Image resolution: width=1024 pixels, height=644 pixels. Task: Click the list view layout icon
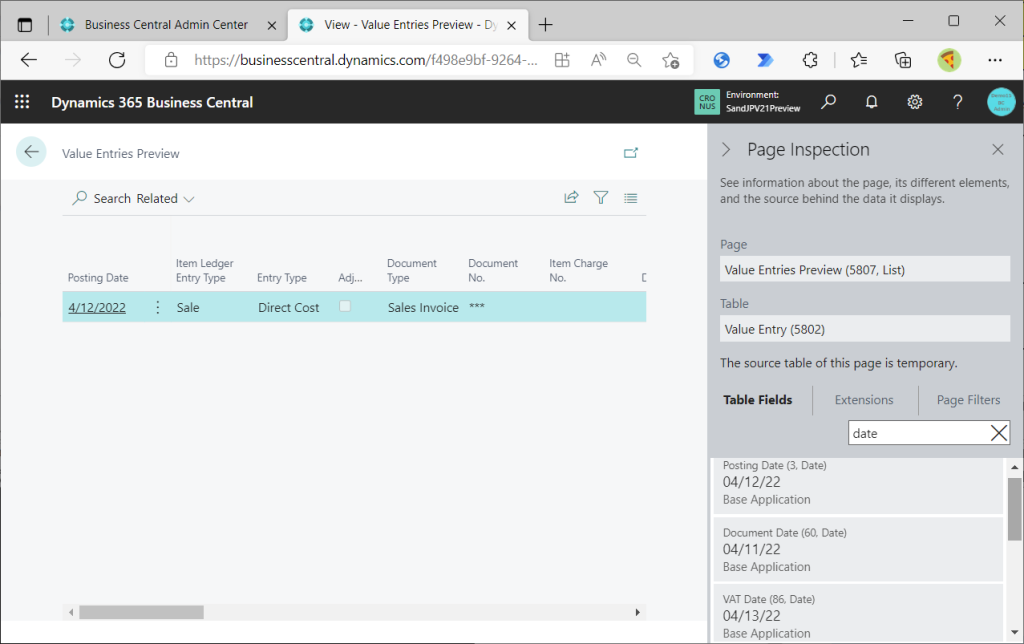click(x=630, y=198)
